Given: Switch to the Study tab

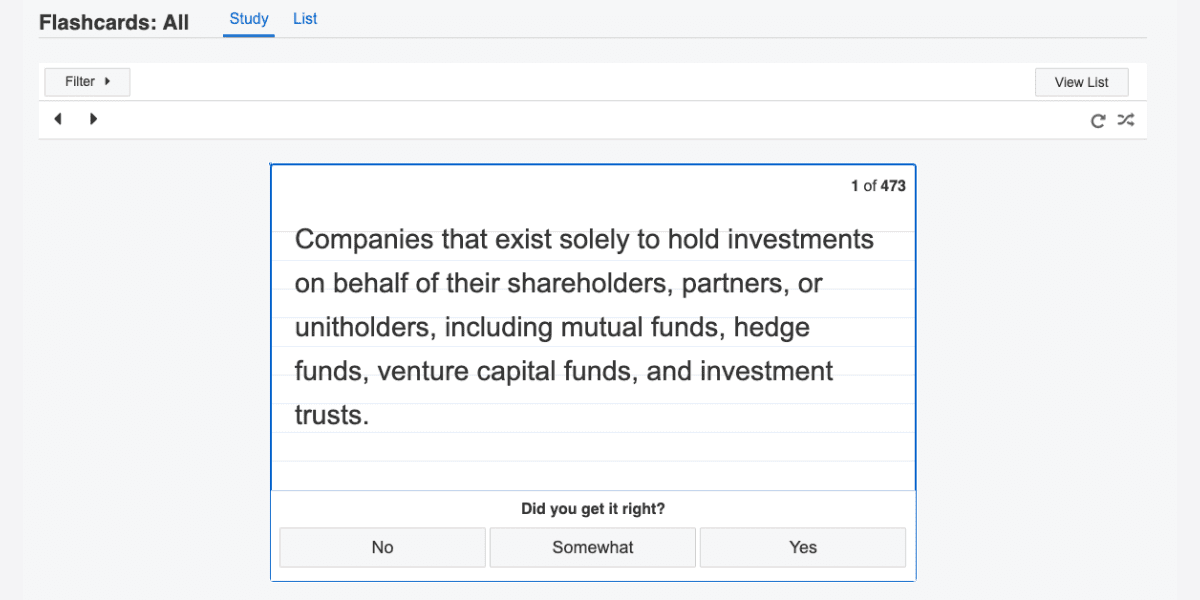Looking at the screenshot, I should point(249,19).
